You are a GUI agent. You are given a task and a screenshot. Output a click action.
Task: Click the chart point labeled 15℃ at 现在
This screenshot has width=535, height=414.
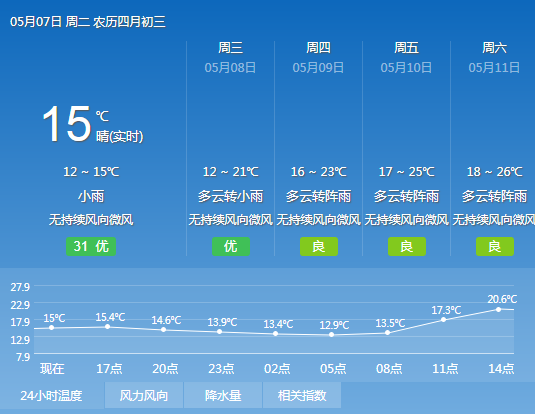(52, 328)
